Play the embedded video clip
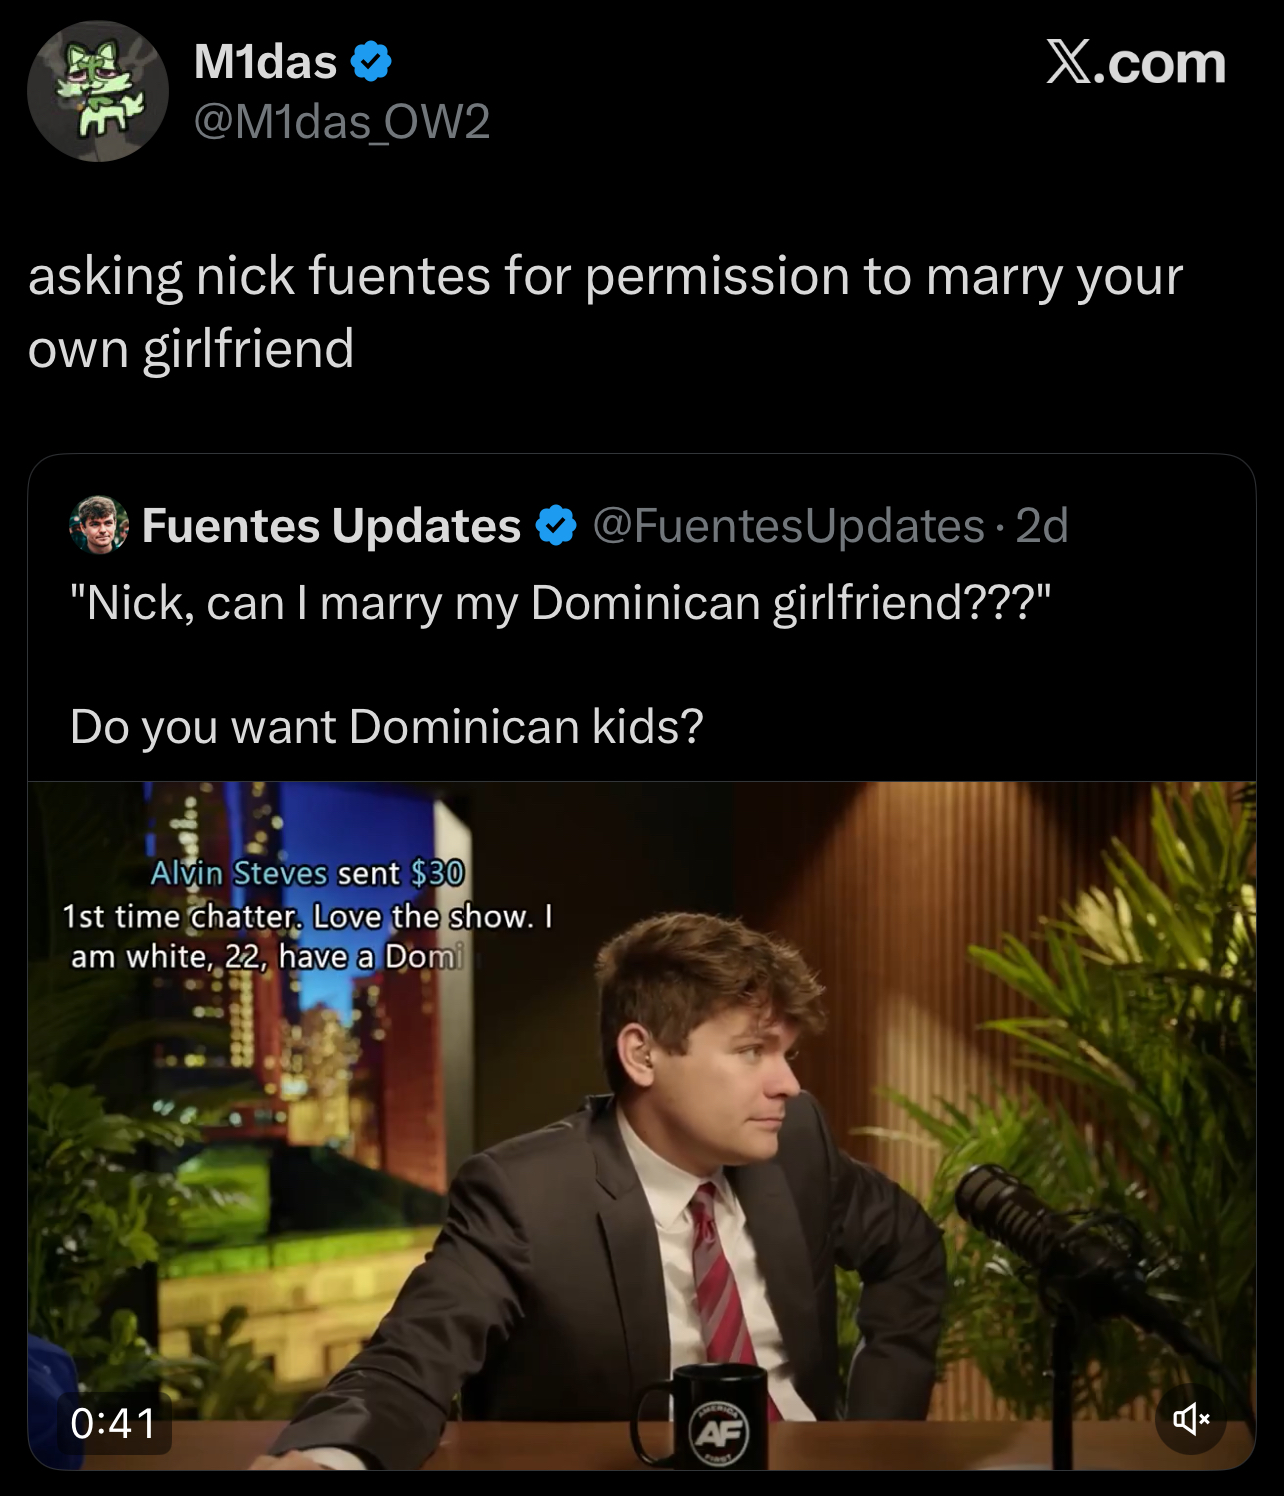Screen dimensions: 1284x1496 pos(642,1125)
